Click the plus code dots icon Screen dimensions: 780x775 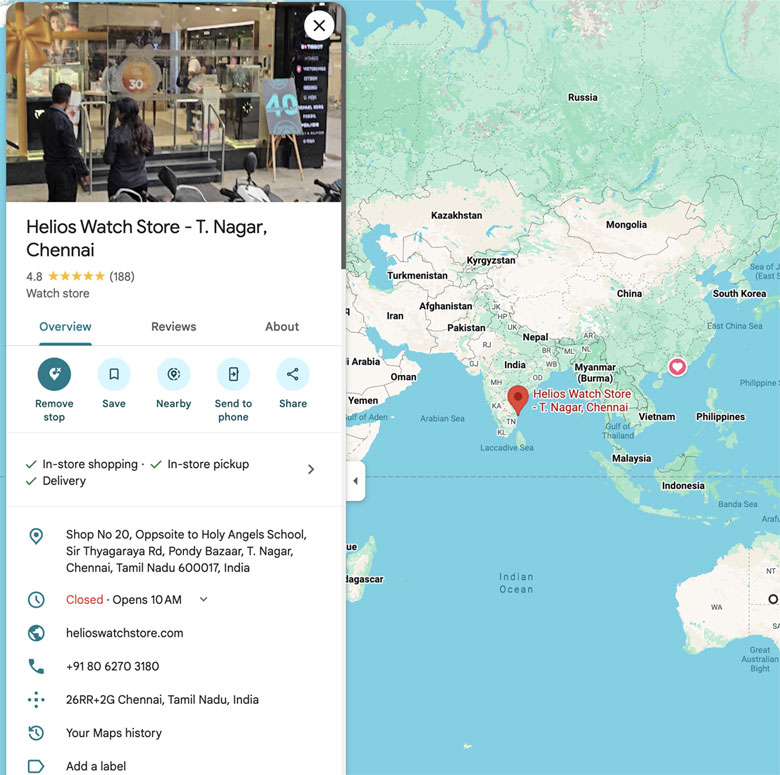(36, 699)
